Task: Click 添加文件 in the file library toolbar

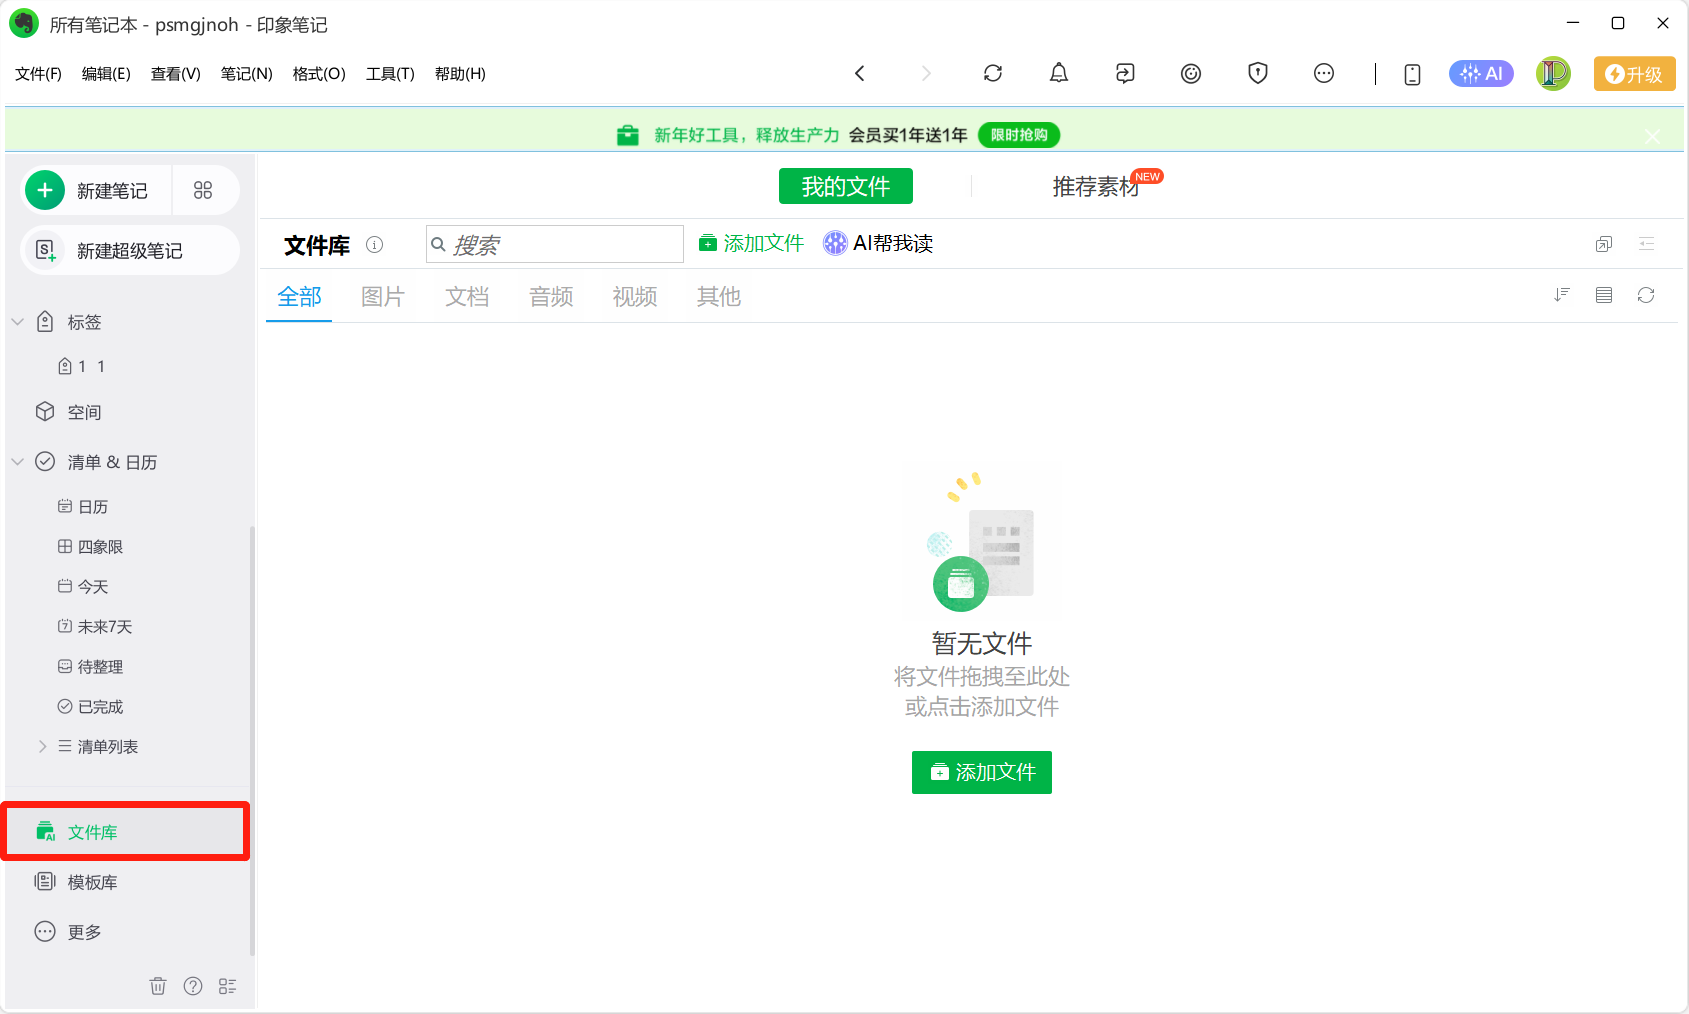Action: (751, 243)
